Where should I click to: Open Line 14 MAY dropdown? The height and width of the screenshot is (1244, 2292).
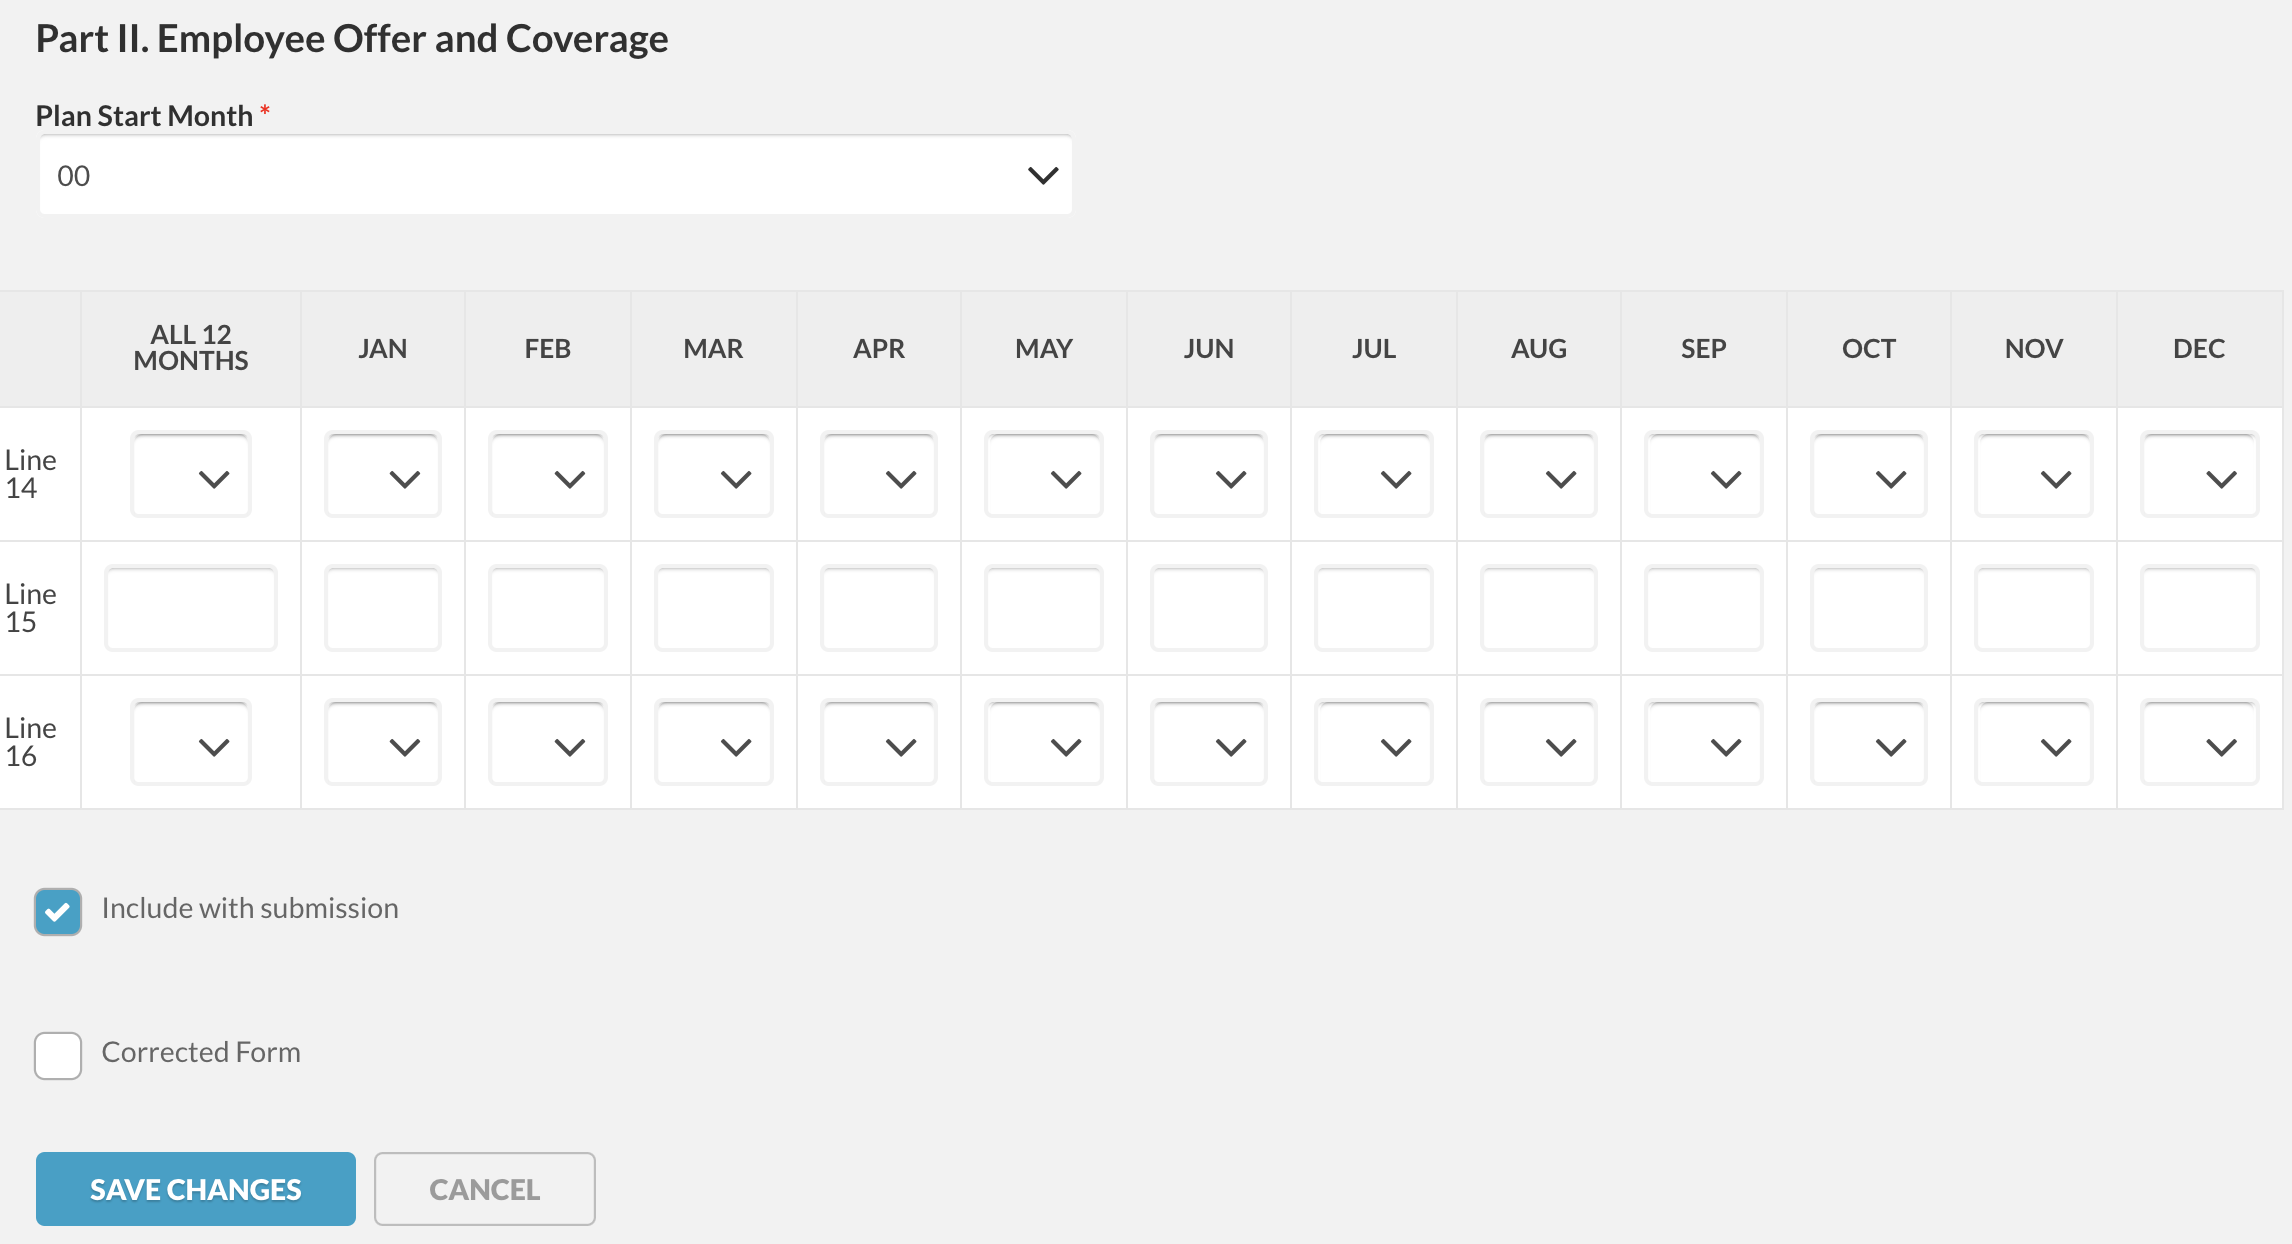click(x=1043, y=474)
